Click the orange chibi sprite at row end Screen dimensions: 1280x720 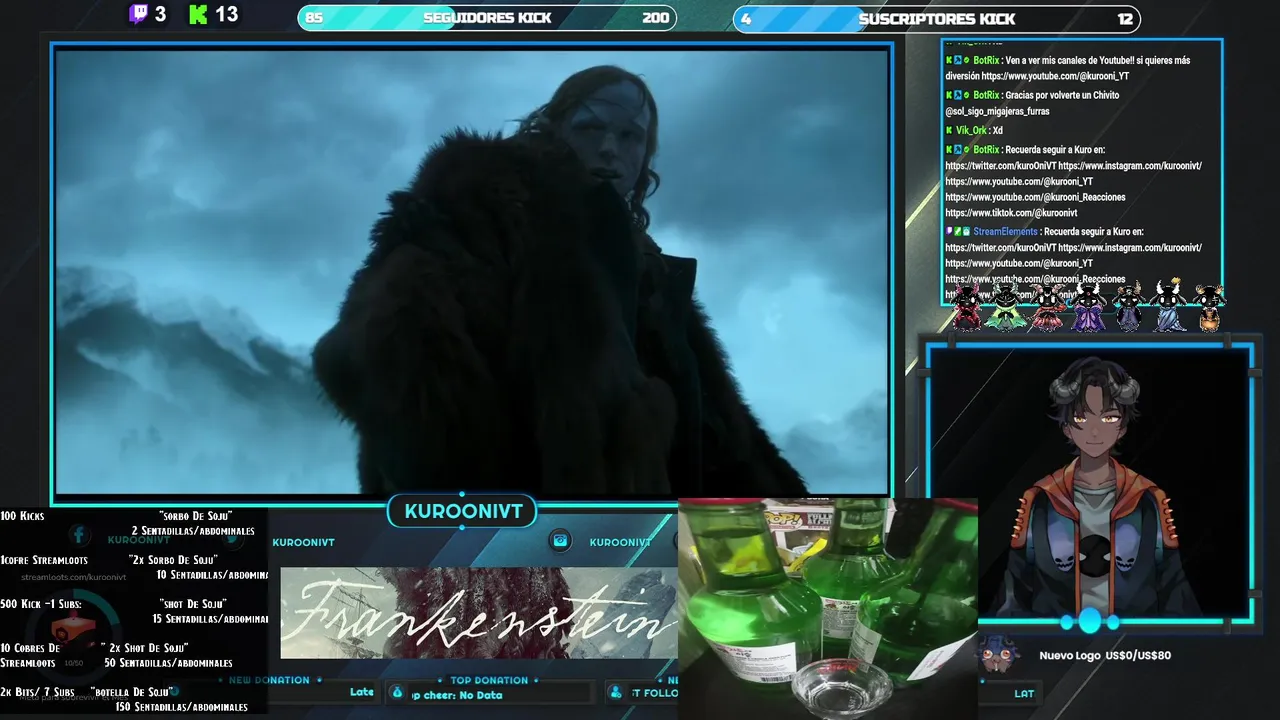pos(1210,307)
